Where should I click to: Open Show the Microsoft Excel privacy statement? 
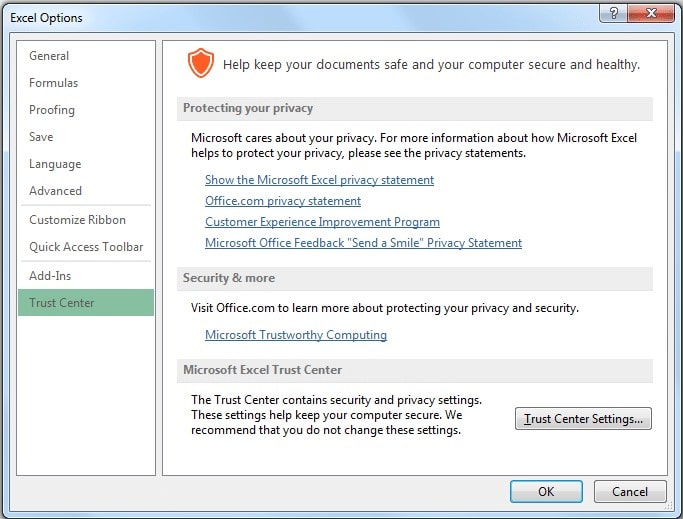click(x=319, y=180)
